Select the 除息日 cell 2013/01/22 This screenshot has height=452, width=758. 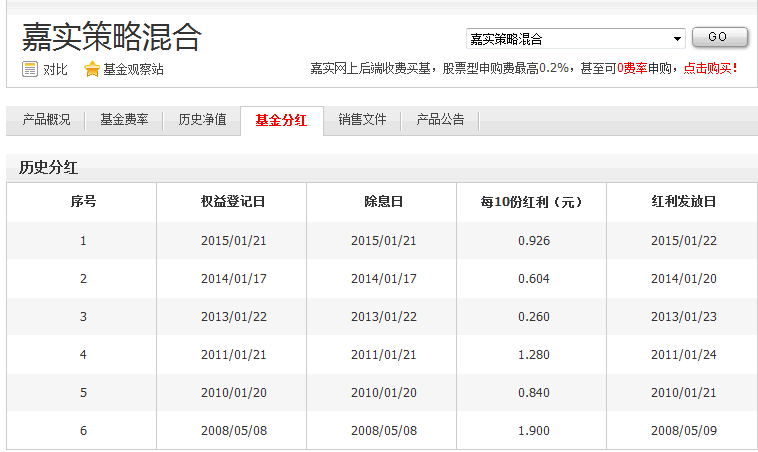pyautogui.click(x=383, y=317)
